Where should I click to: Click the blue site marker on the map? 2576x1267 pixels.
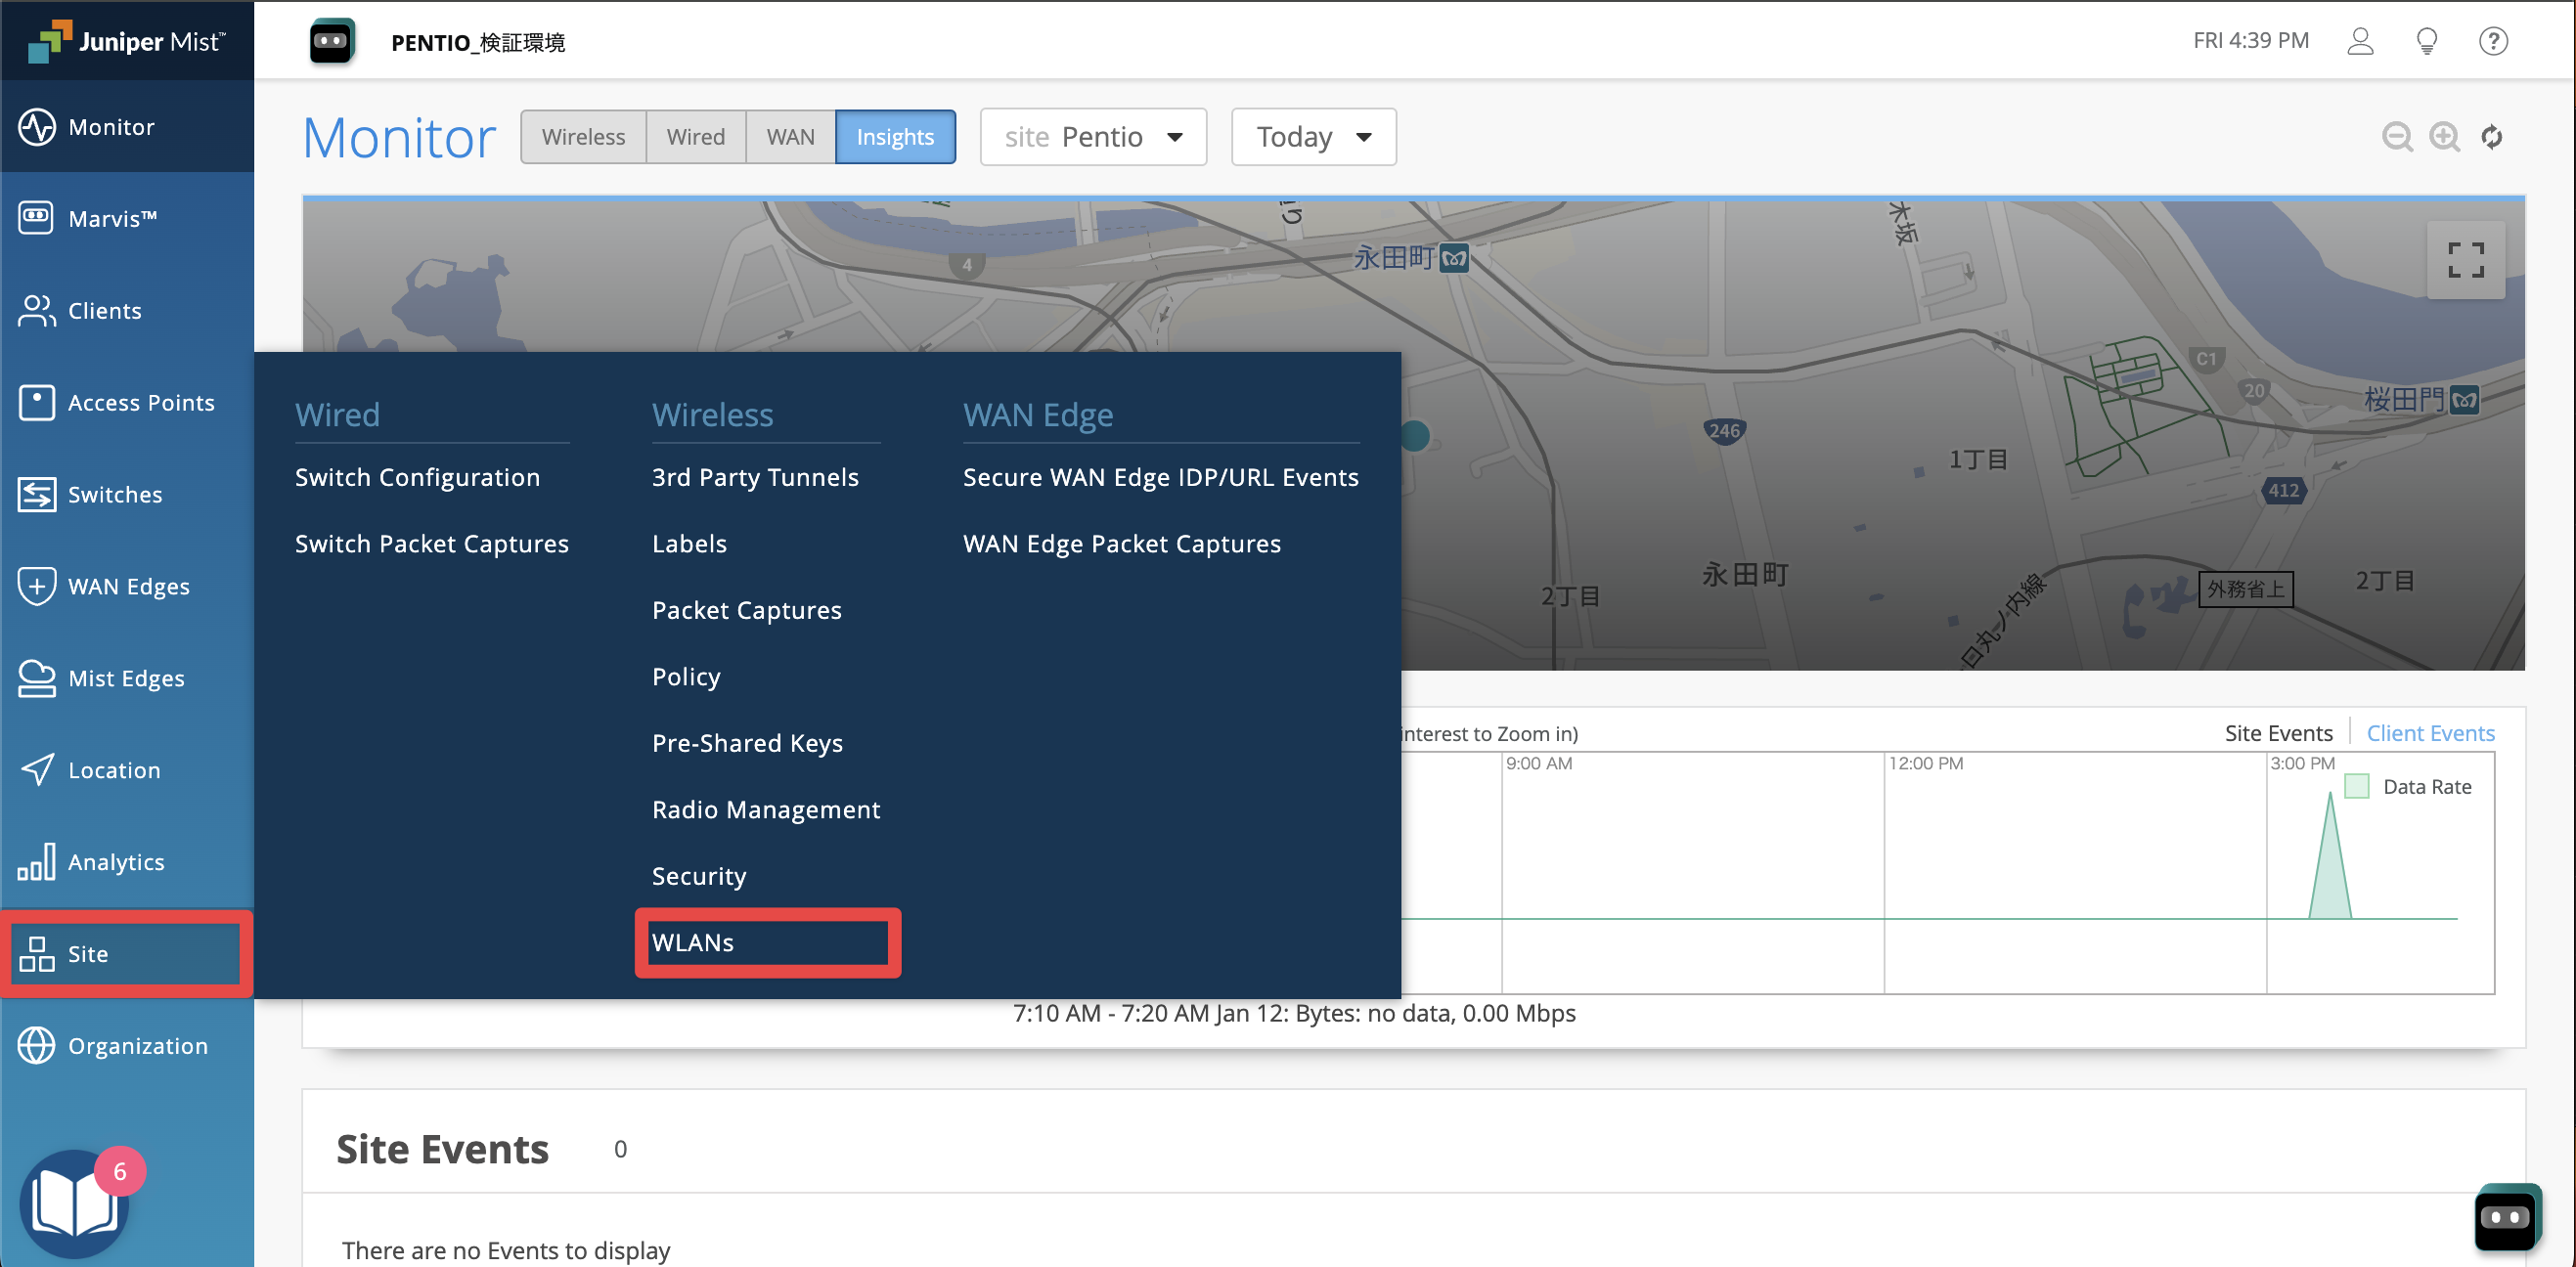[1414, 436]
